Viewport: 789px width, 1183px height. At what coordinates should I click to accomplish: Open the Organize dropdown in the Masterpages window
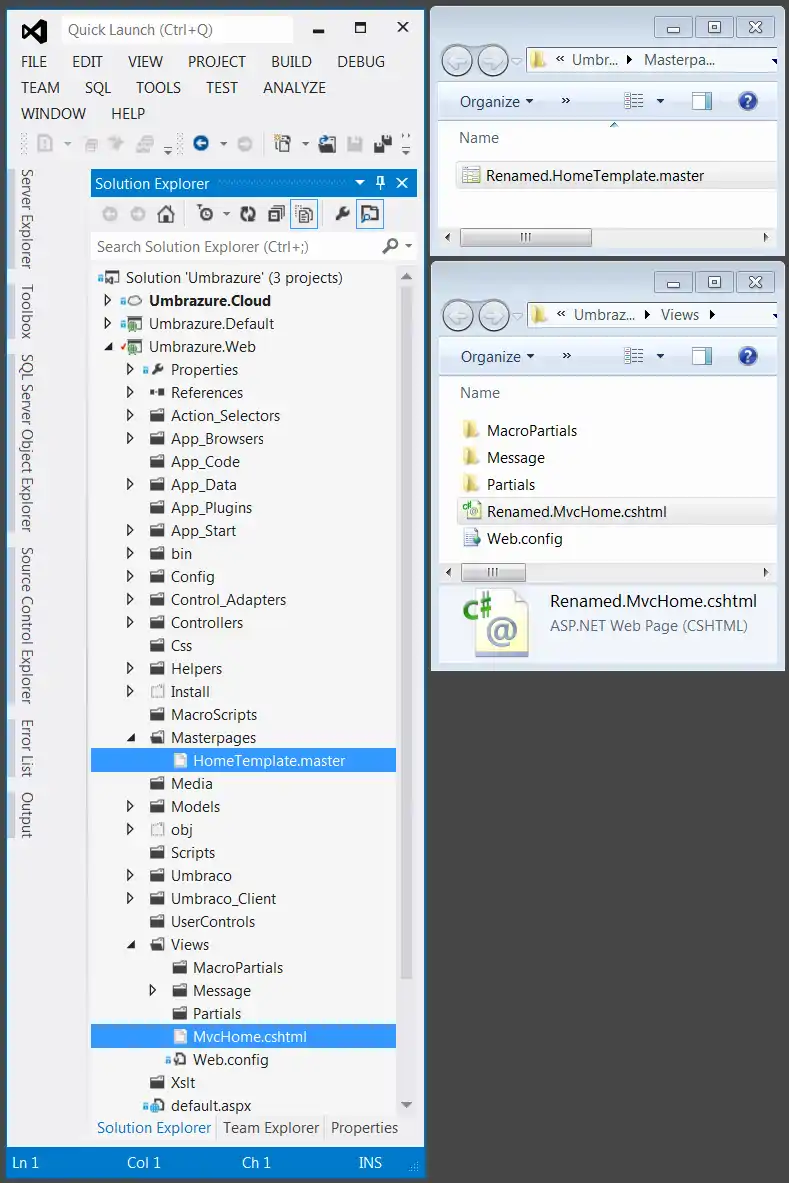coord(496,101)
